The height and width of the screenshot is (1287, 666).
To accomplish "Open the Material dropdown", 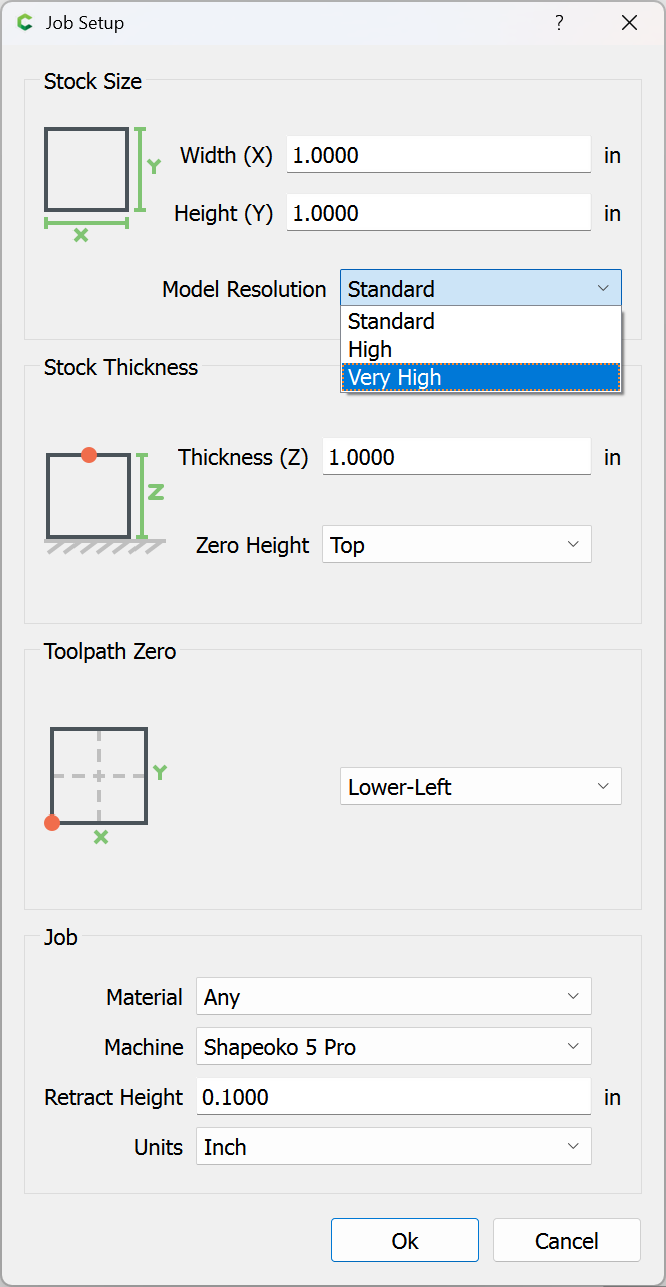I will coord(393,997).
